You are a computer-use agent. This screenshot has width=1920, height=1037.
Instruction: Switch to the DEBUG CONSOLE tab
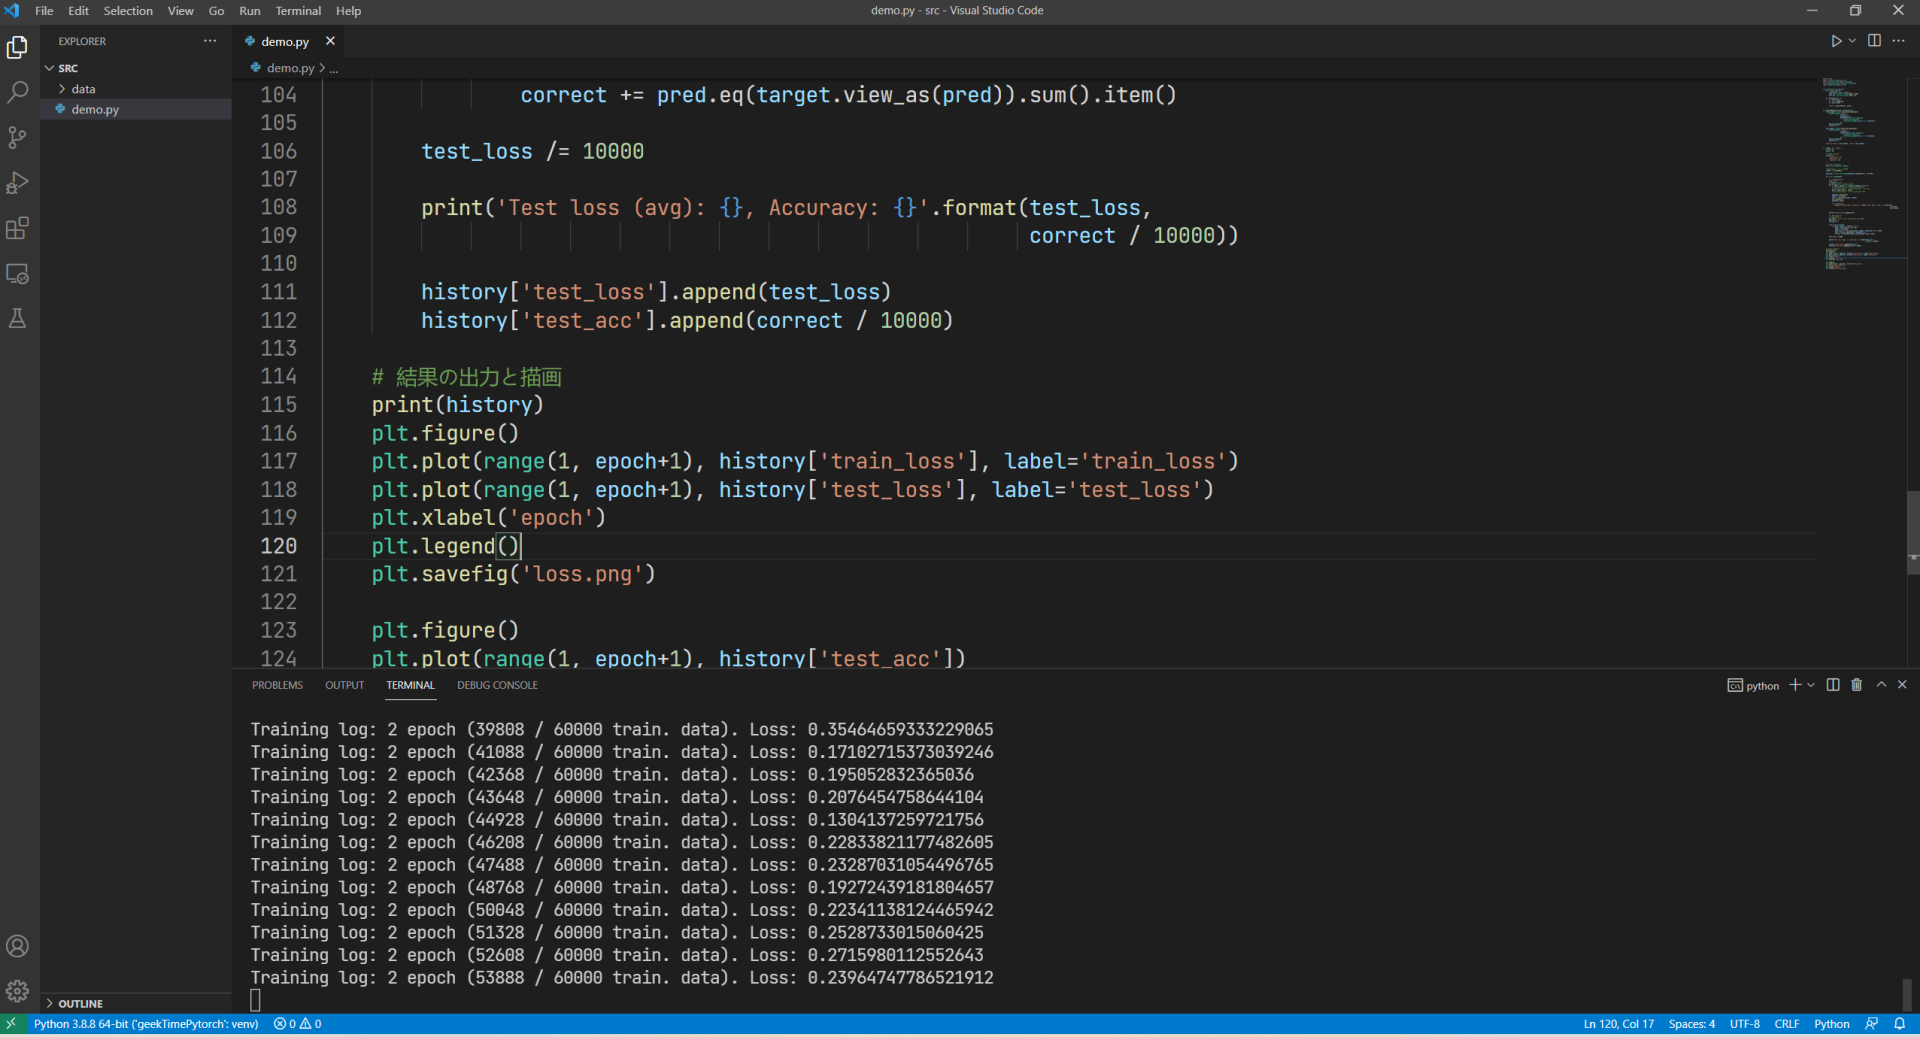(x=497, y=685)
